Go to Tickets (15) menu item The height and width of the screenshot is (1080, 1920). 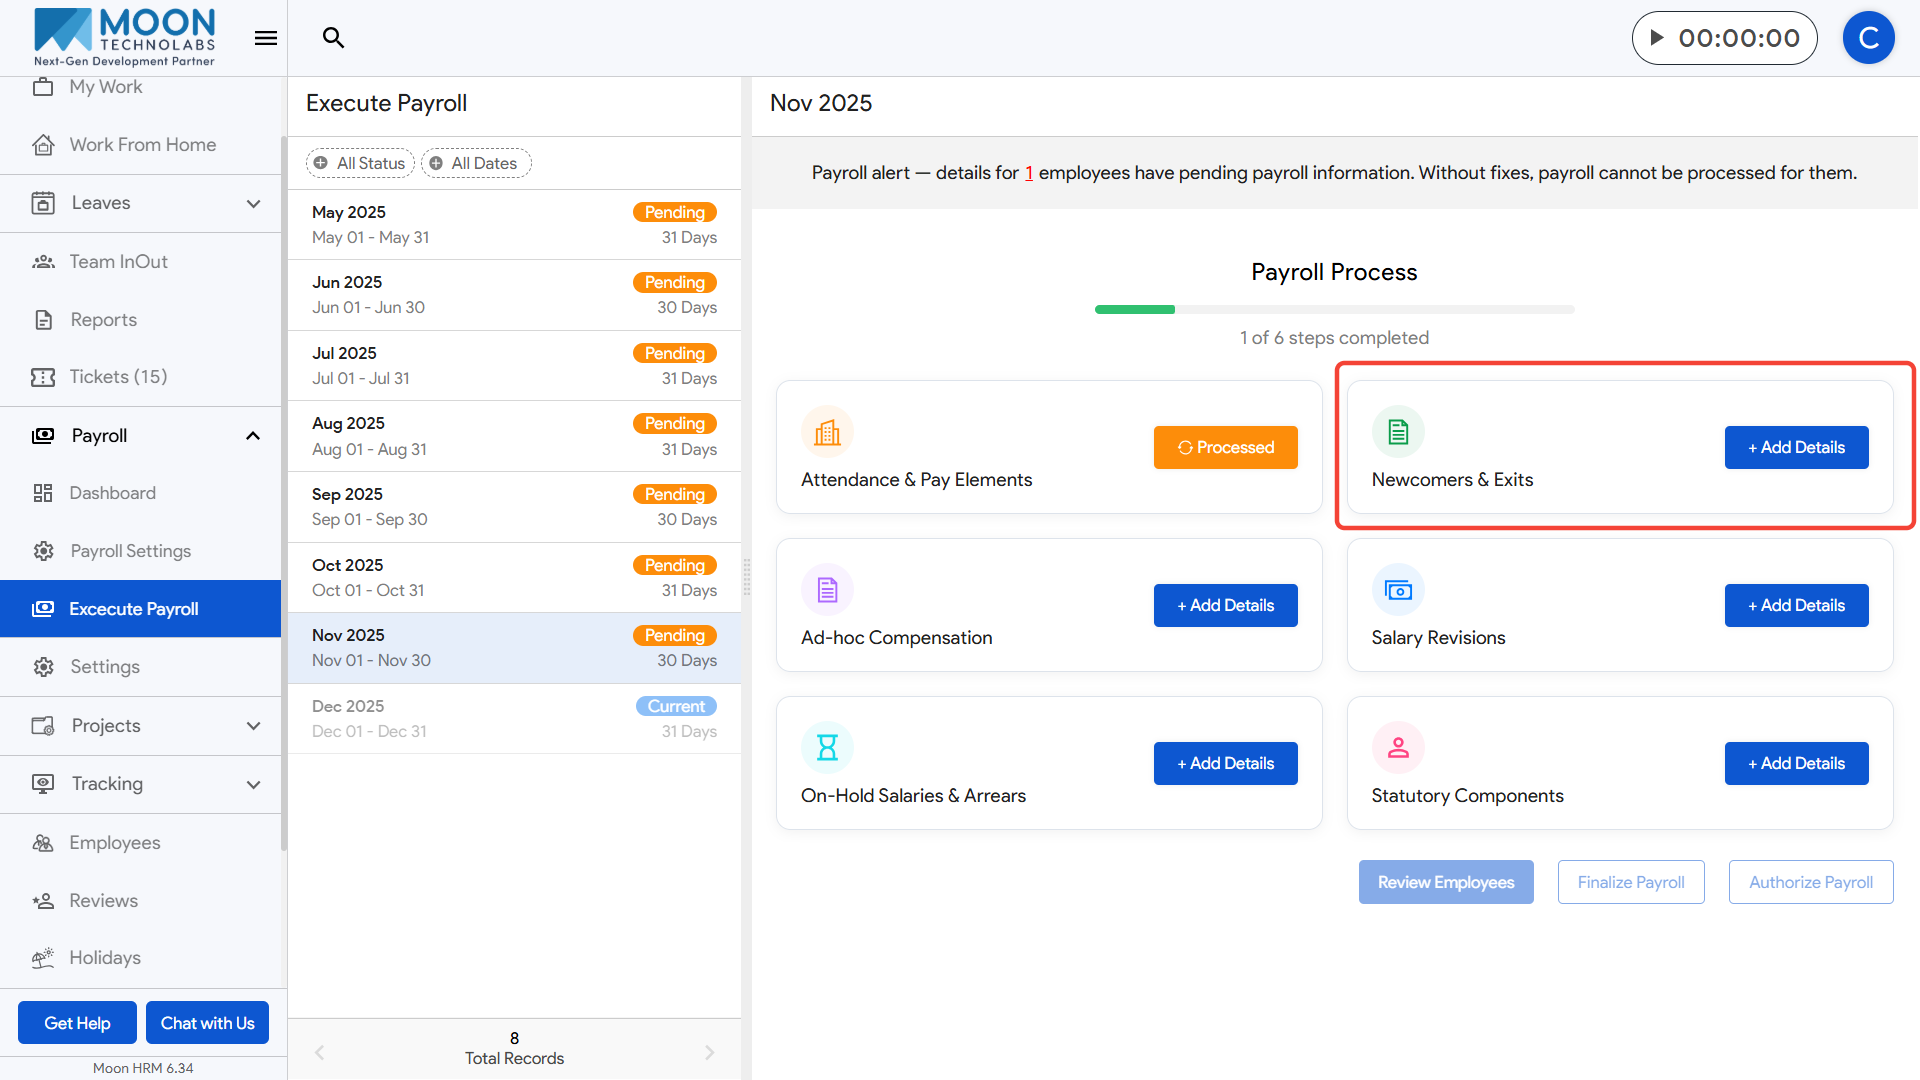pos(118,377)
